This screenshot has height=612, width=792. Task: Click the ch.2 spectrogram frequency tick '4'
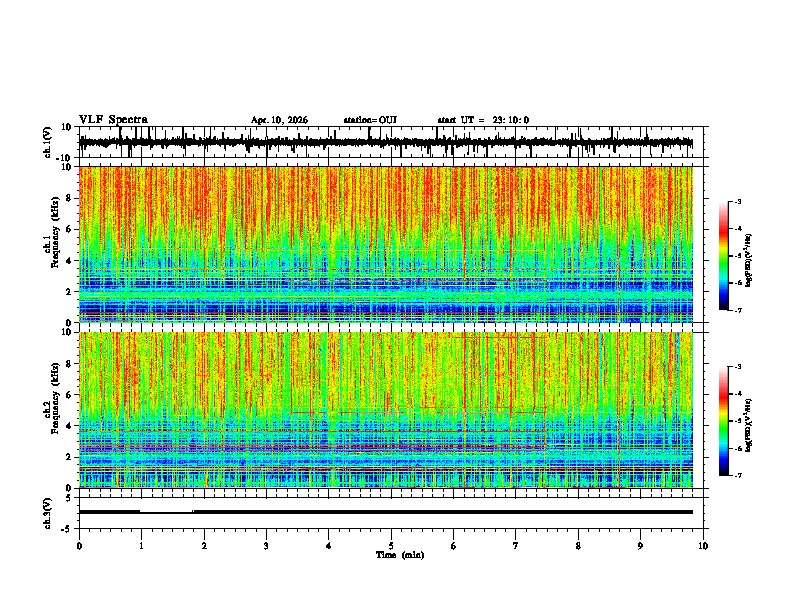[70, 426]
